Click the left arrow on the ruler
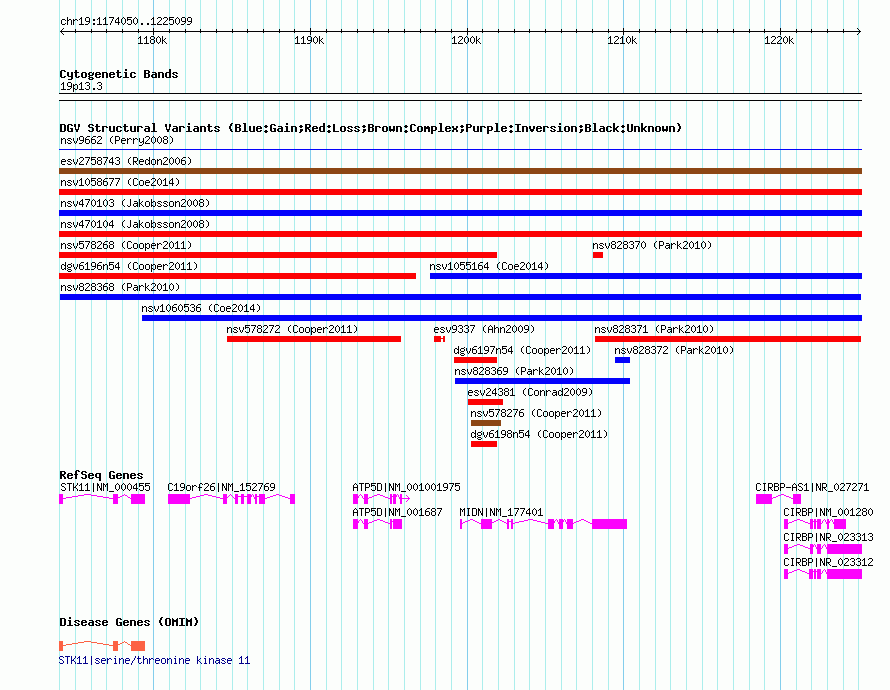 click(62, 31)
